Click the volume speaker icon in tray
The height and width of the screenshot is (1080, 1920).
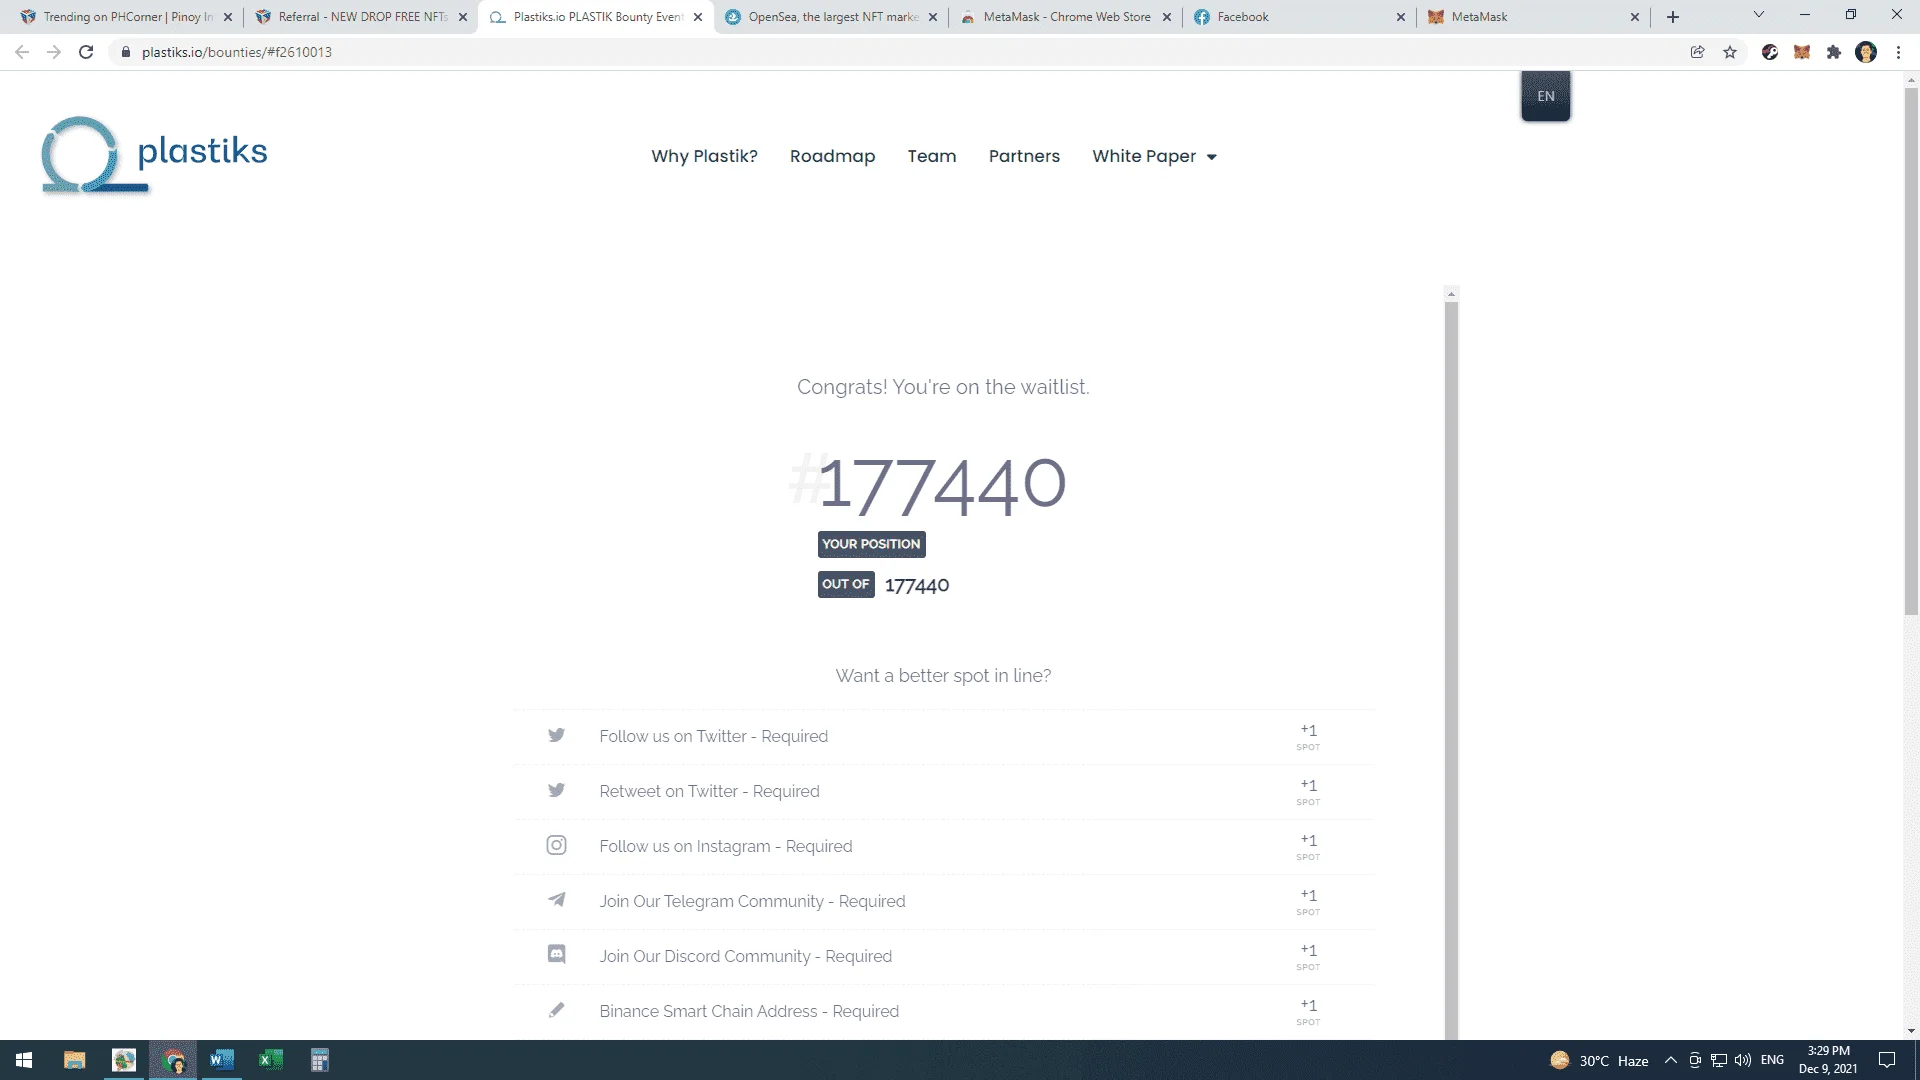tap(1743, 1060)
